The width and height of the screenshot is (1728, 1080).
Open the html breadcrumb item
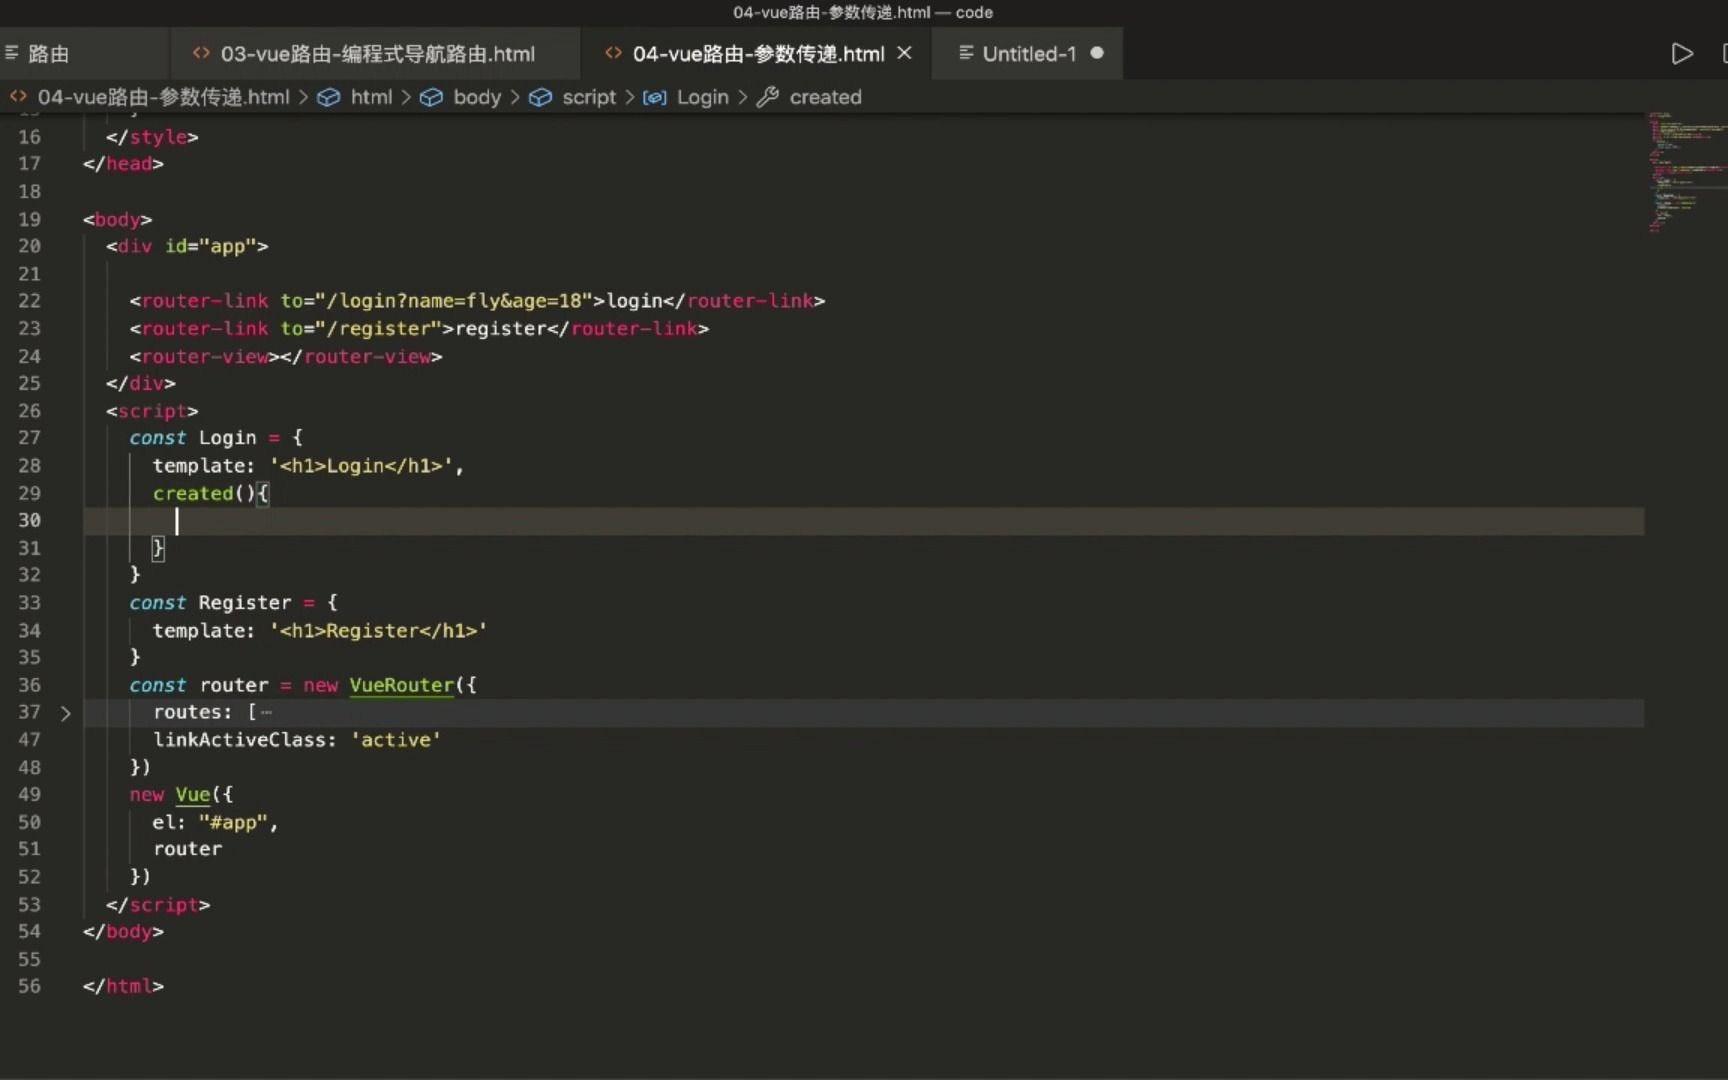[371, 97]
